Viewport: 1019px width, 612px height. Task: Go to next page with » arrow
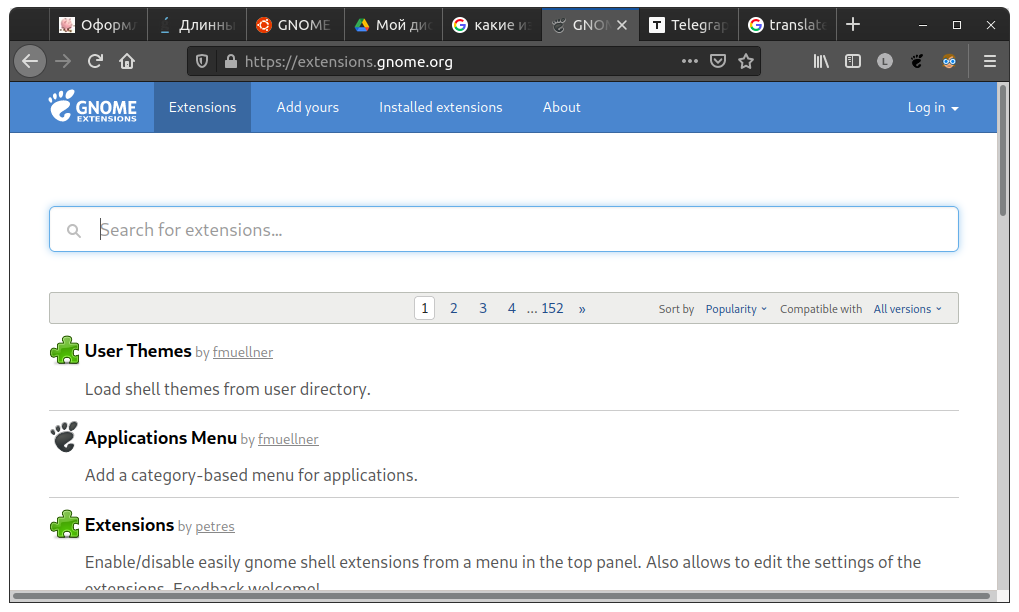tap(582, 309)
